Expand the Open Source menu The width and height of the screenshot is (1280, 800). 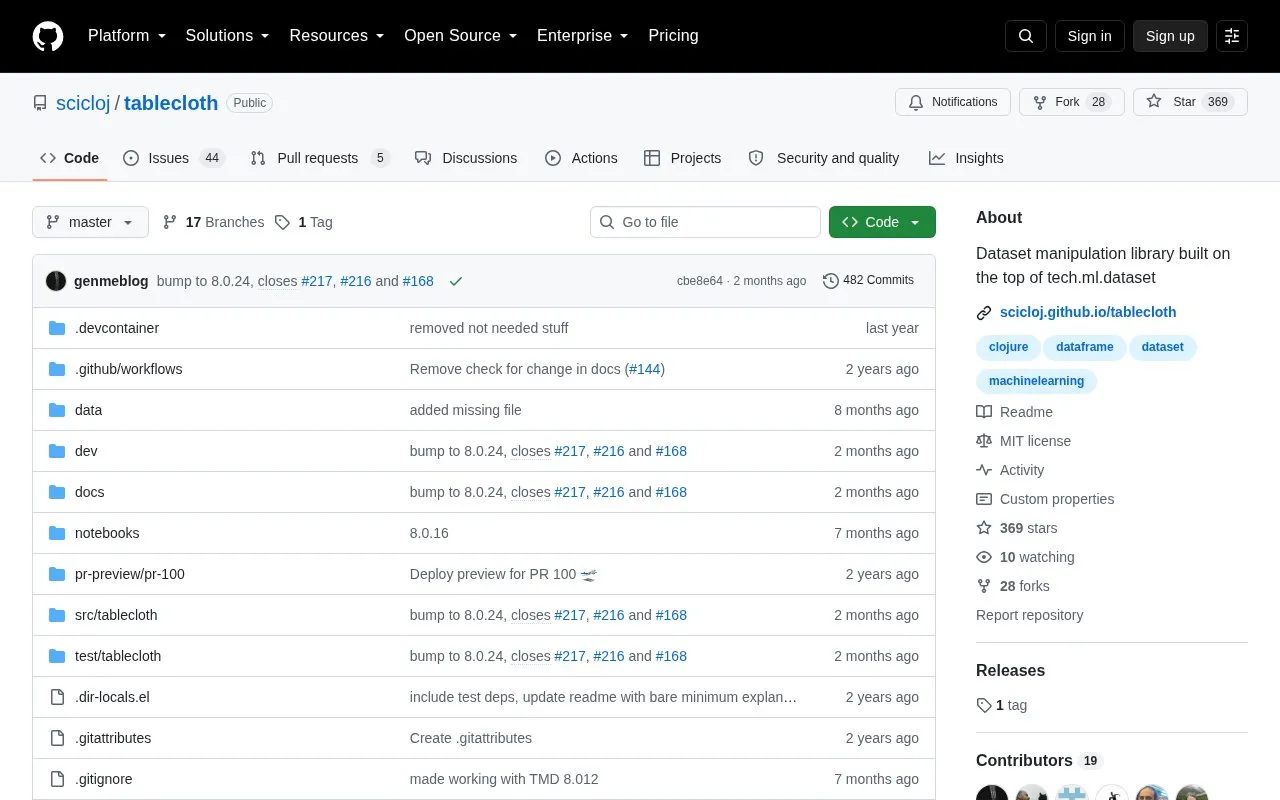pos(460,36)
